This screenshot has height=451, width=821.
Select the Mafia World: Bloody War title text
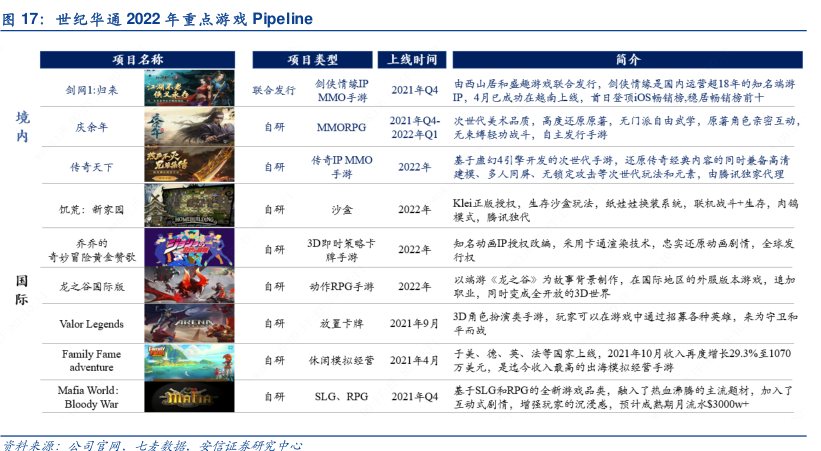pyautogui.click(x=91, y=397)
